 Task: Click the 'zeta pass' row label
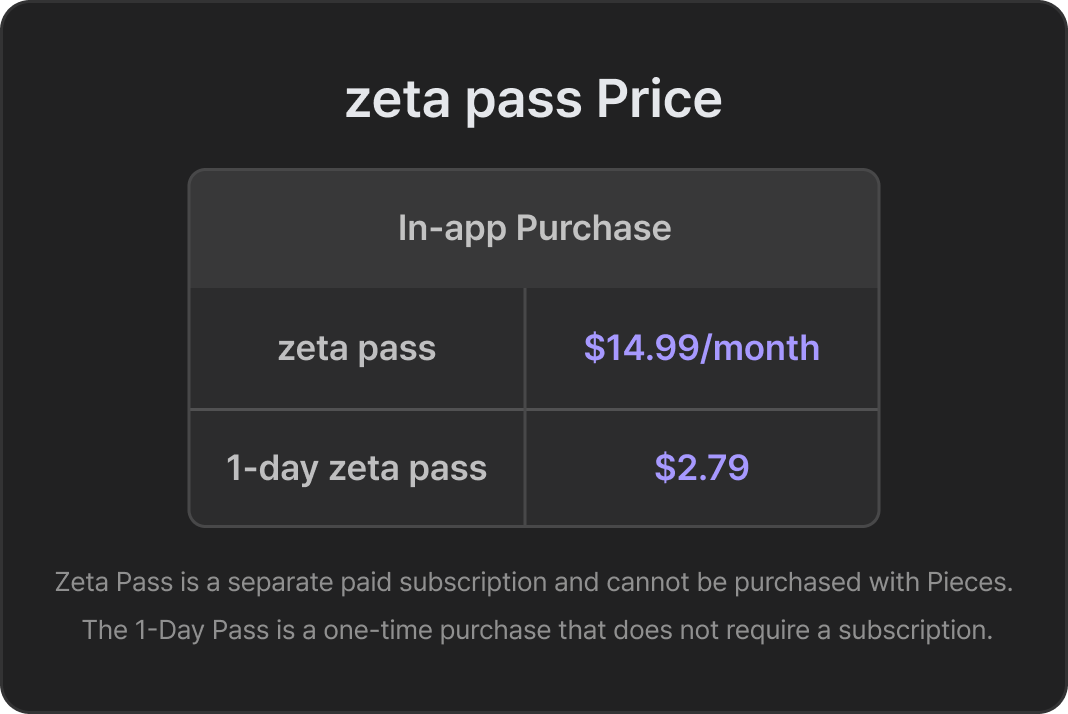pyautogui.click(x=357, y=348)
